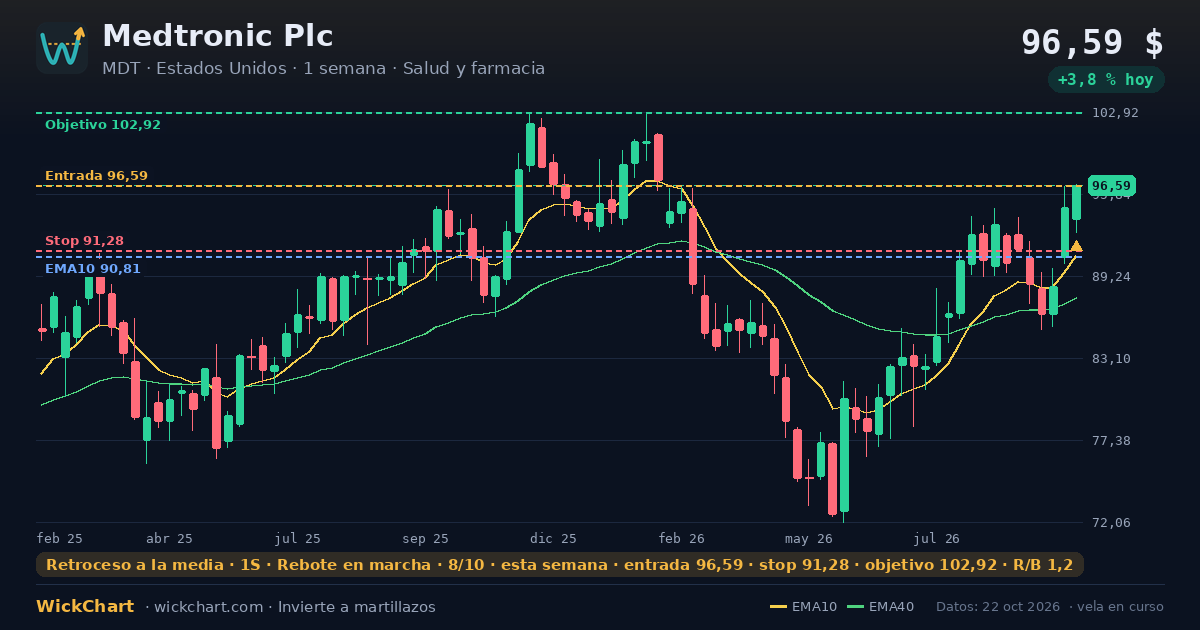Click the 89,24 price axis value
The height and width of the screenshot is (630, 1200).
tap(1111, 277)
